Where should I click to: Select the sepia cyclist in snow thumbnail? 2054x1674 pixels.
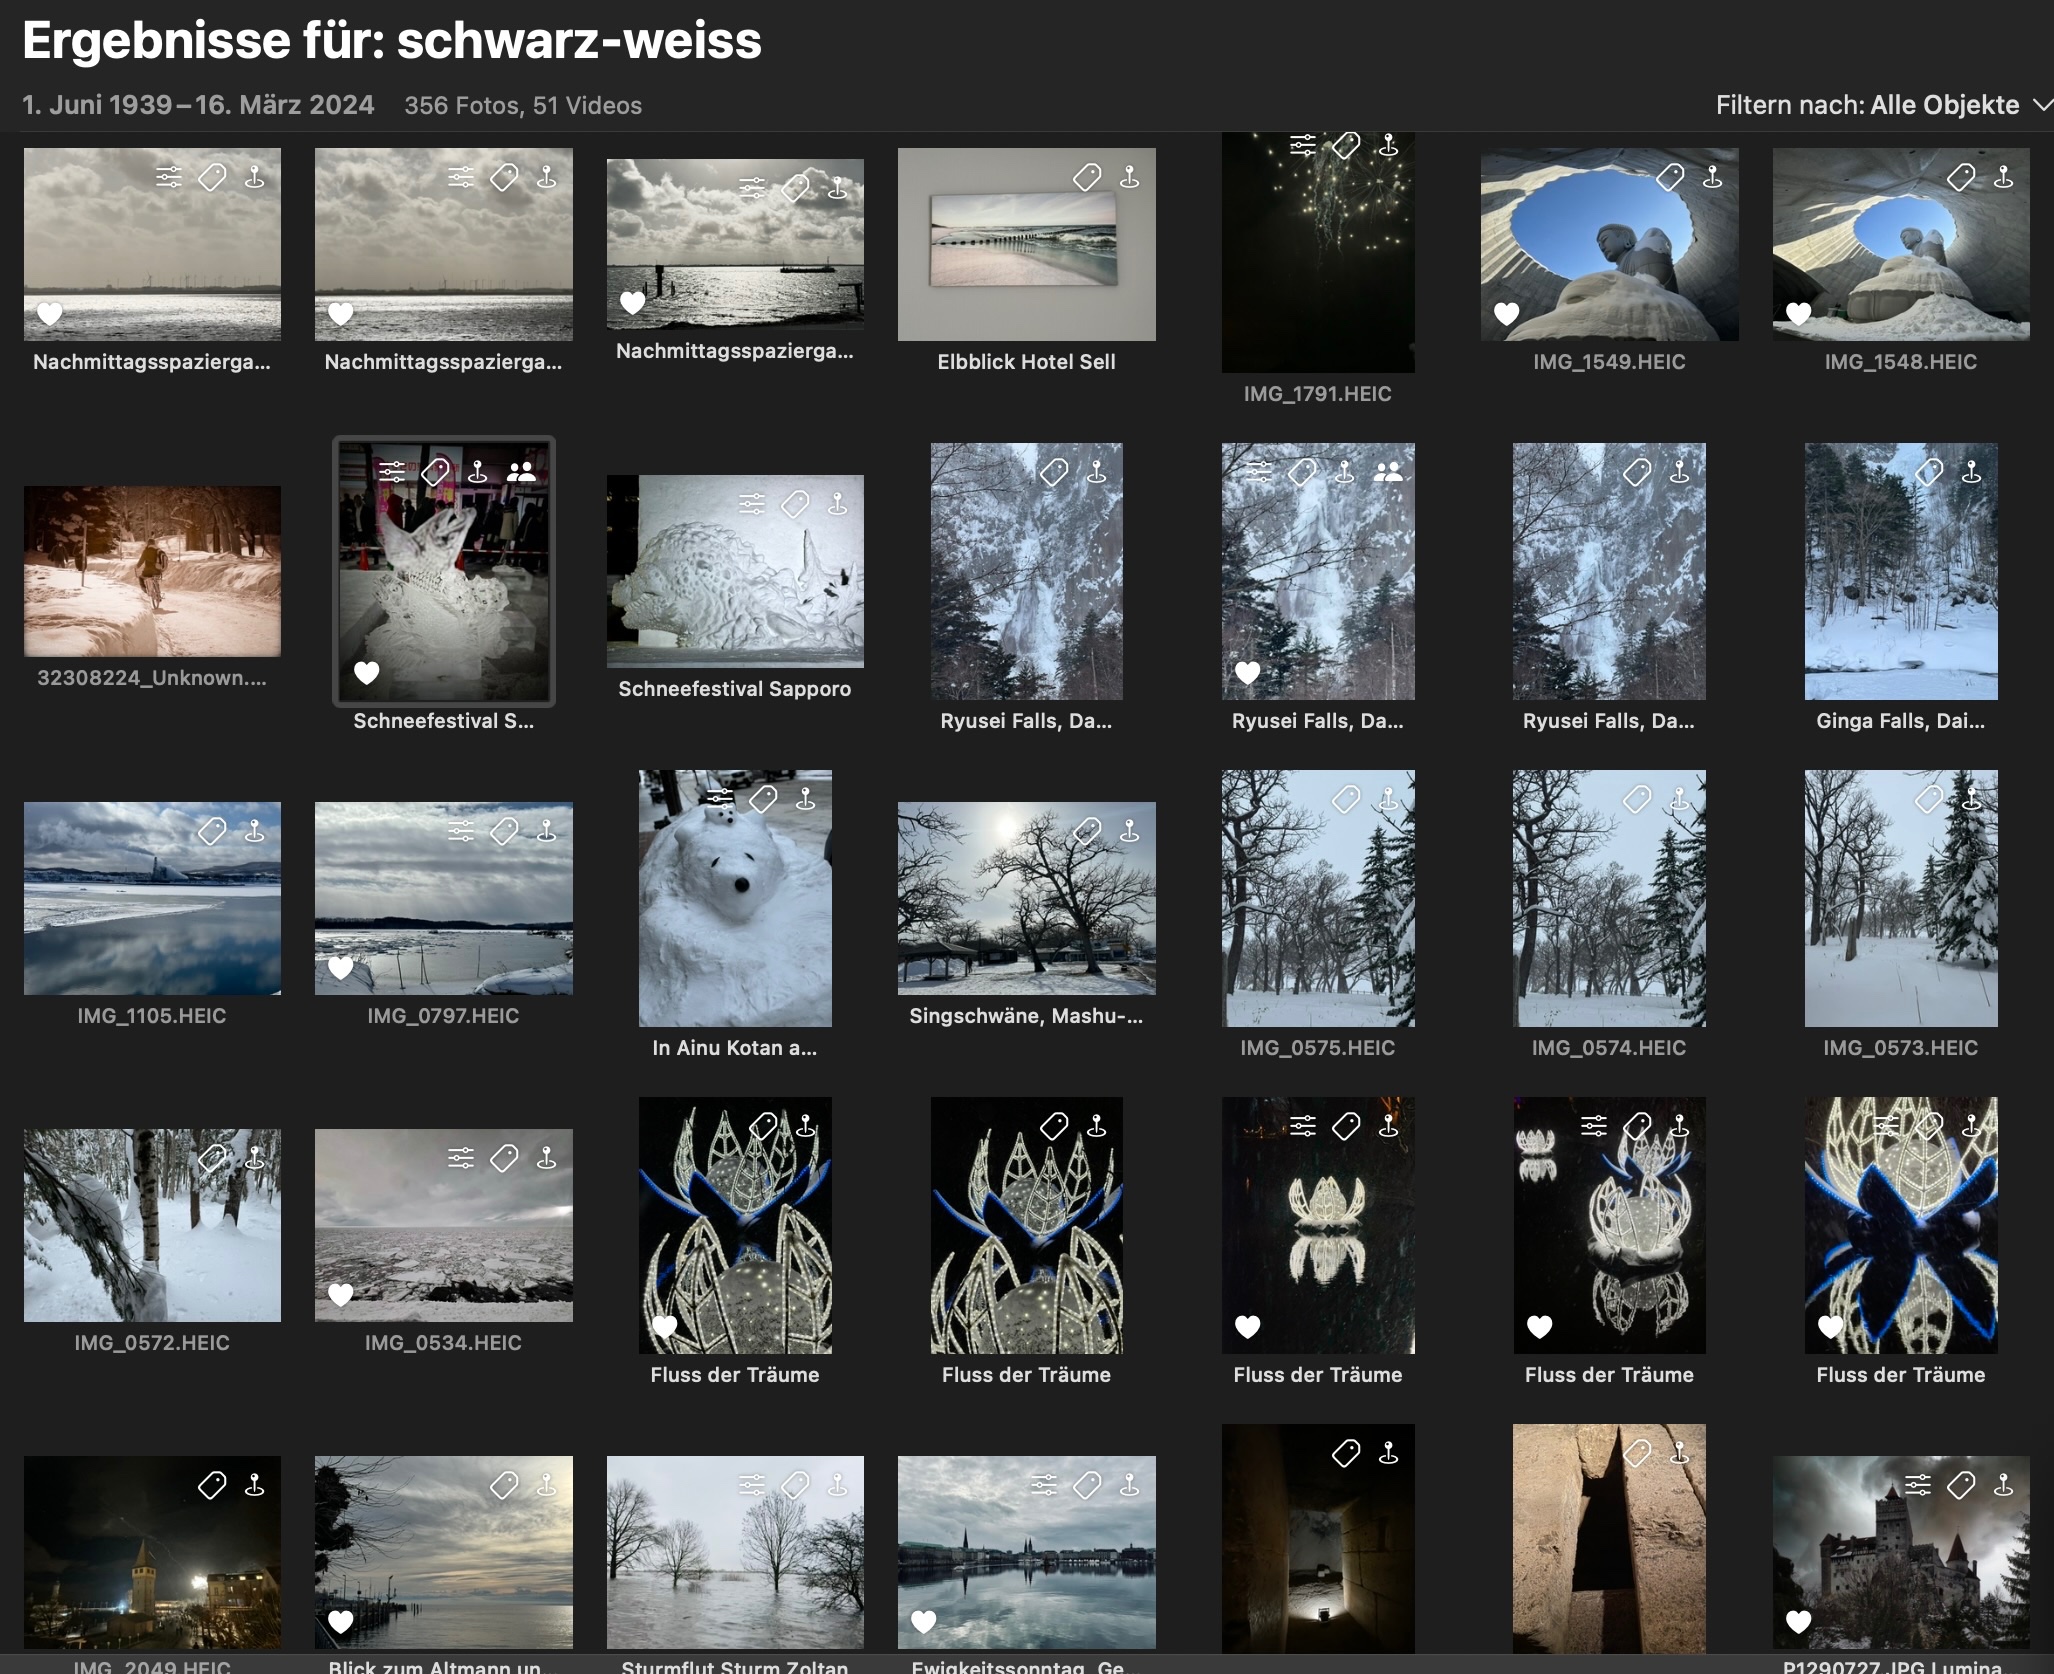pyautogui.click(x=152, y=571)
